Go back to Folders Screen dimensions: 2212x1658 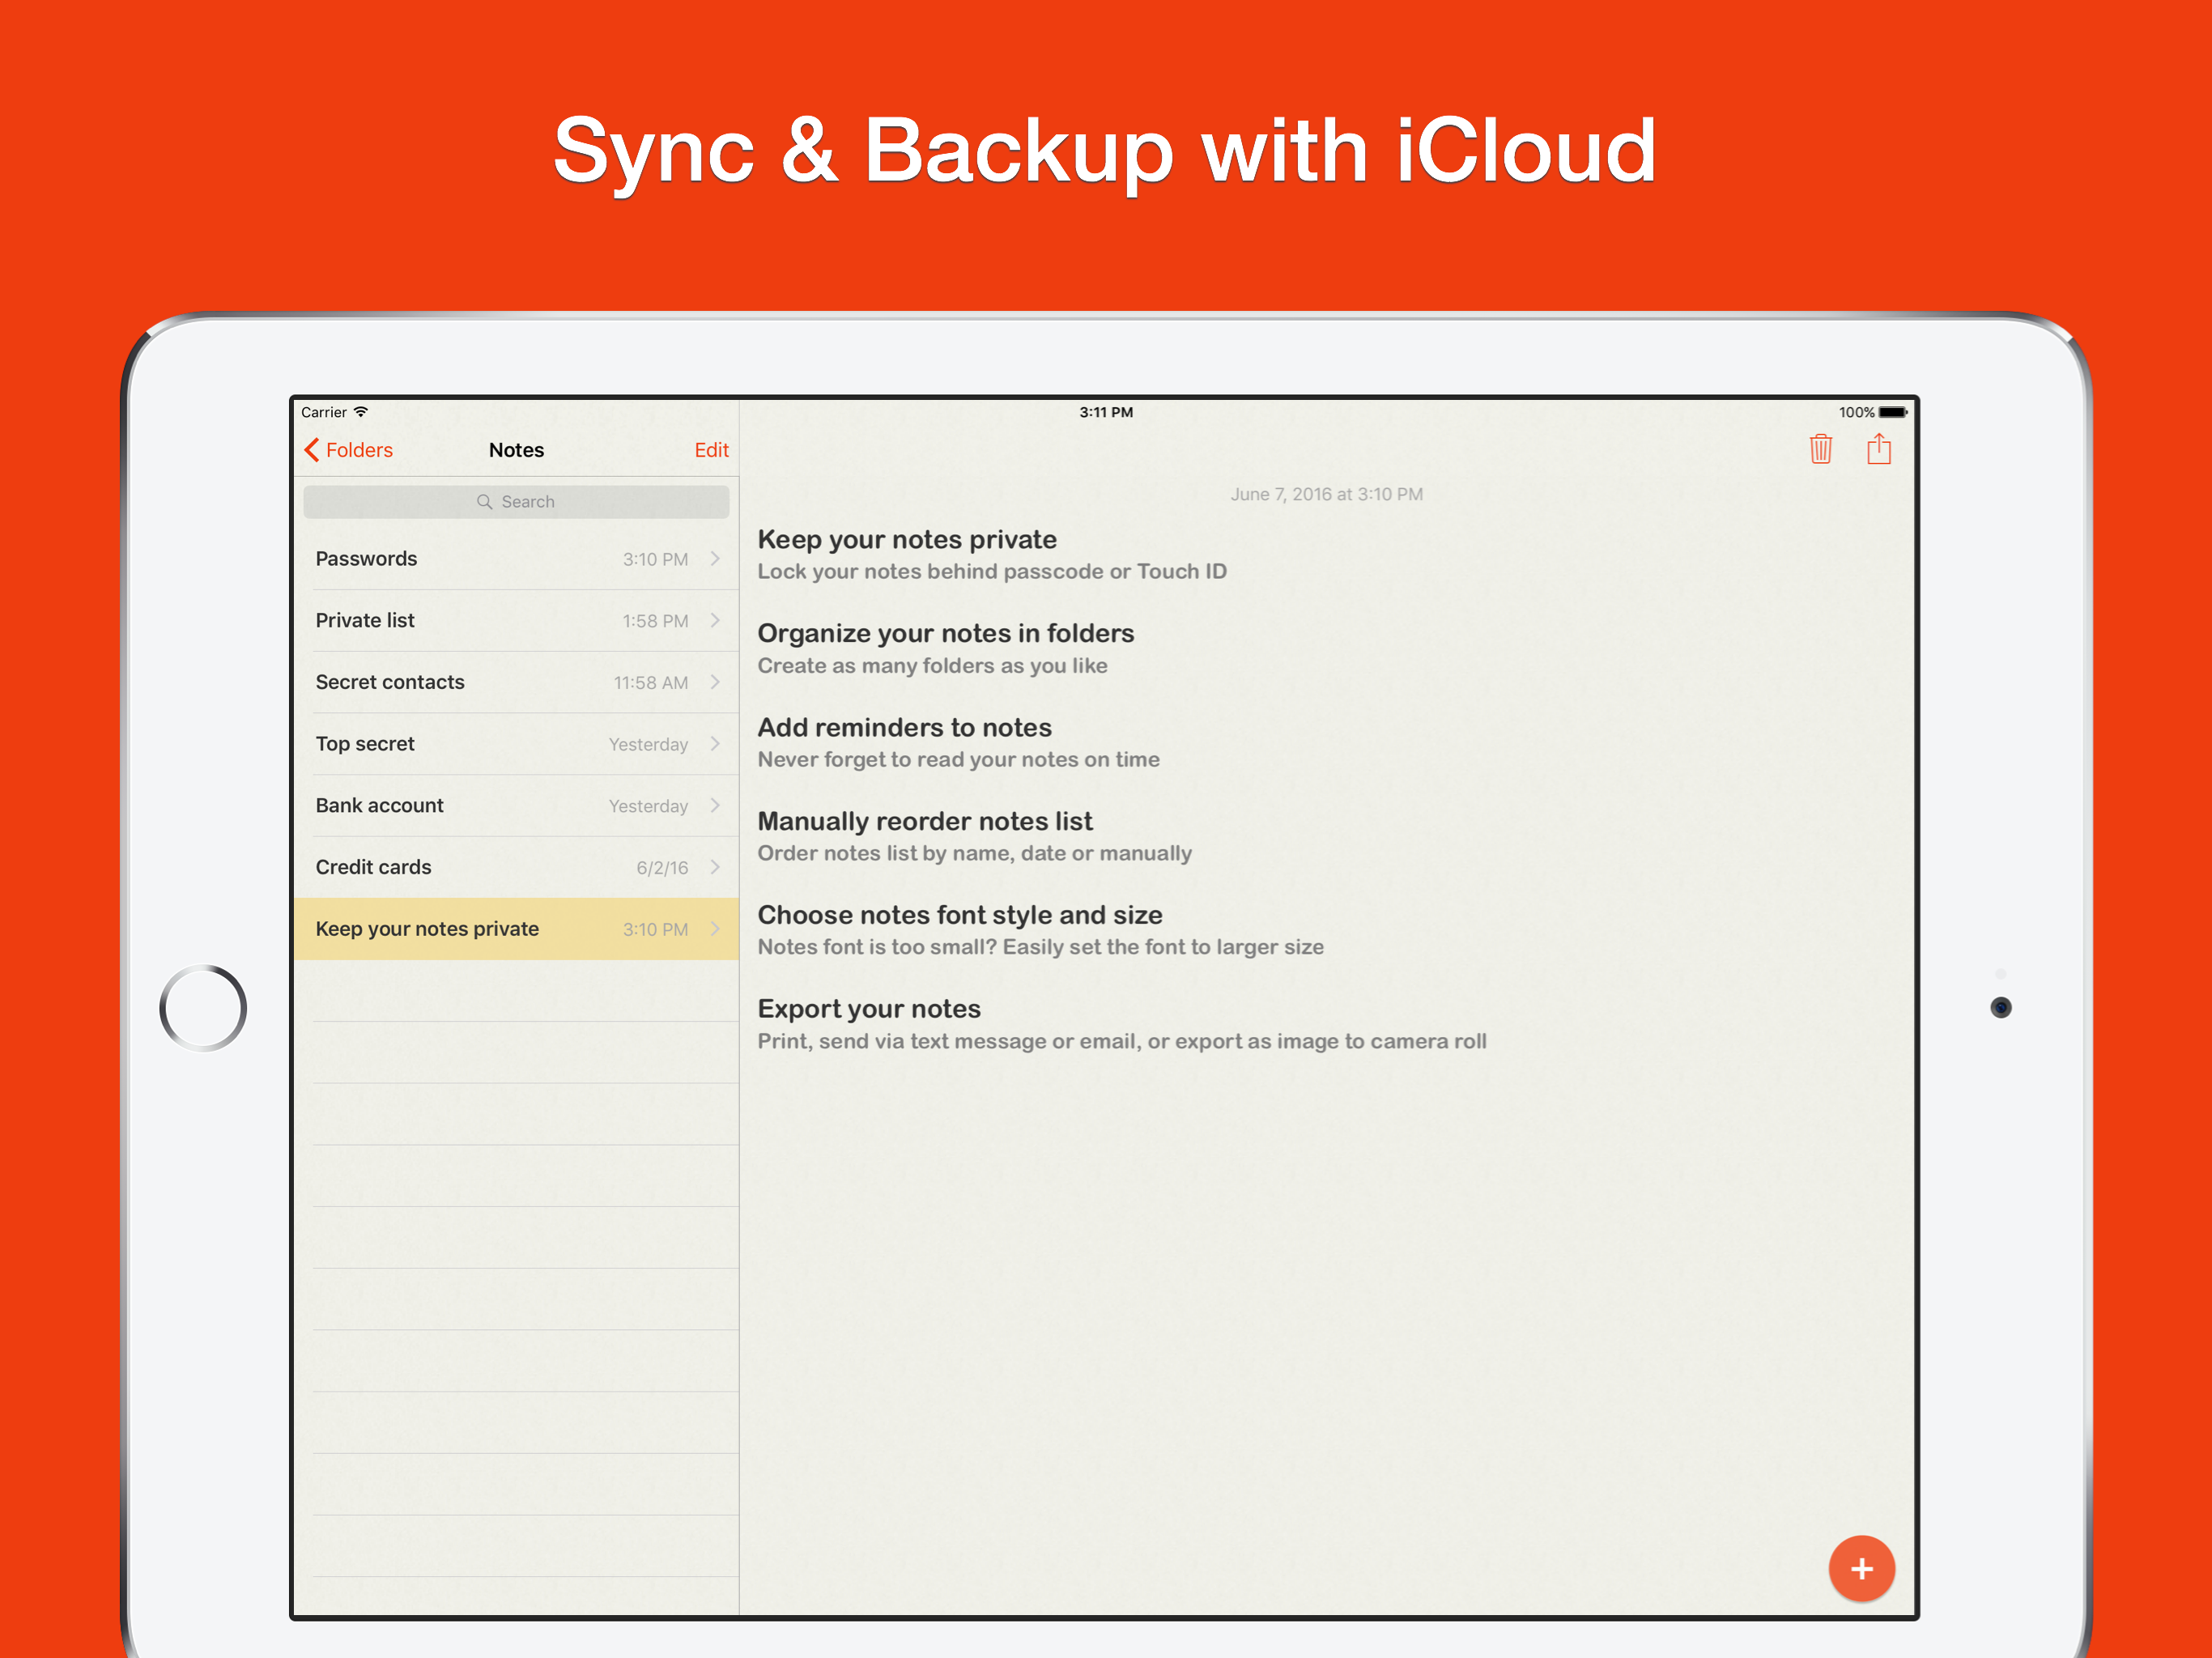coord(359,450)
